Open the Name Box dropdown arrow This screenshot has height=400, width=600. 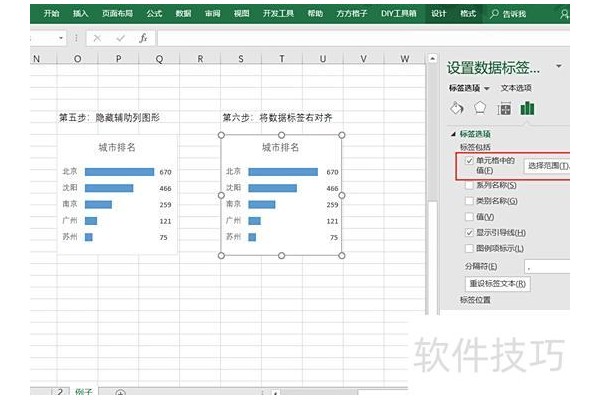(x=61, y=38)
